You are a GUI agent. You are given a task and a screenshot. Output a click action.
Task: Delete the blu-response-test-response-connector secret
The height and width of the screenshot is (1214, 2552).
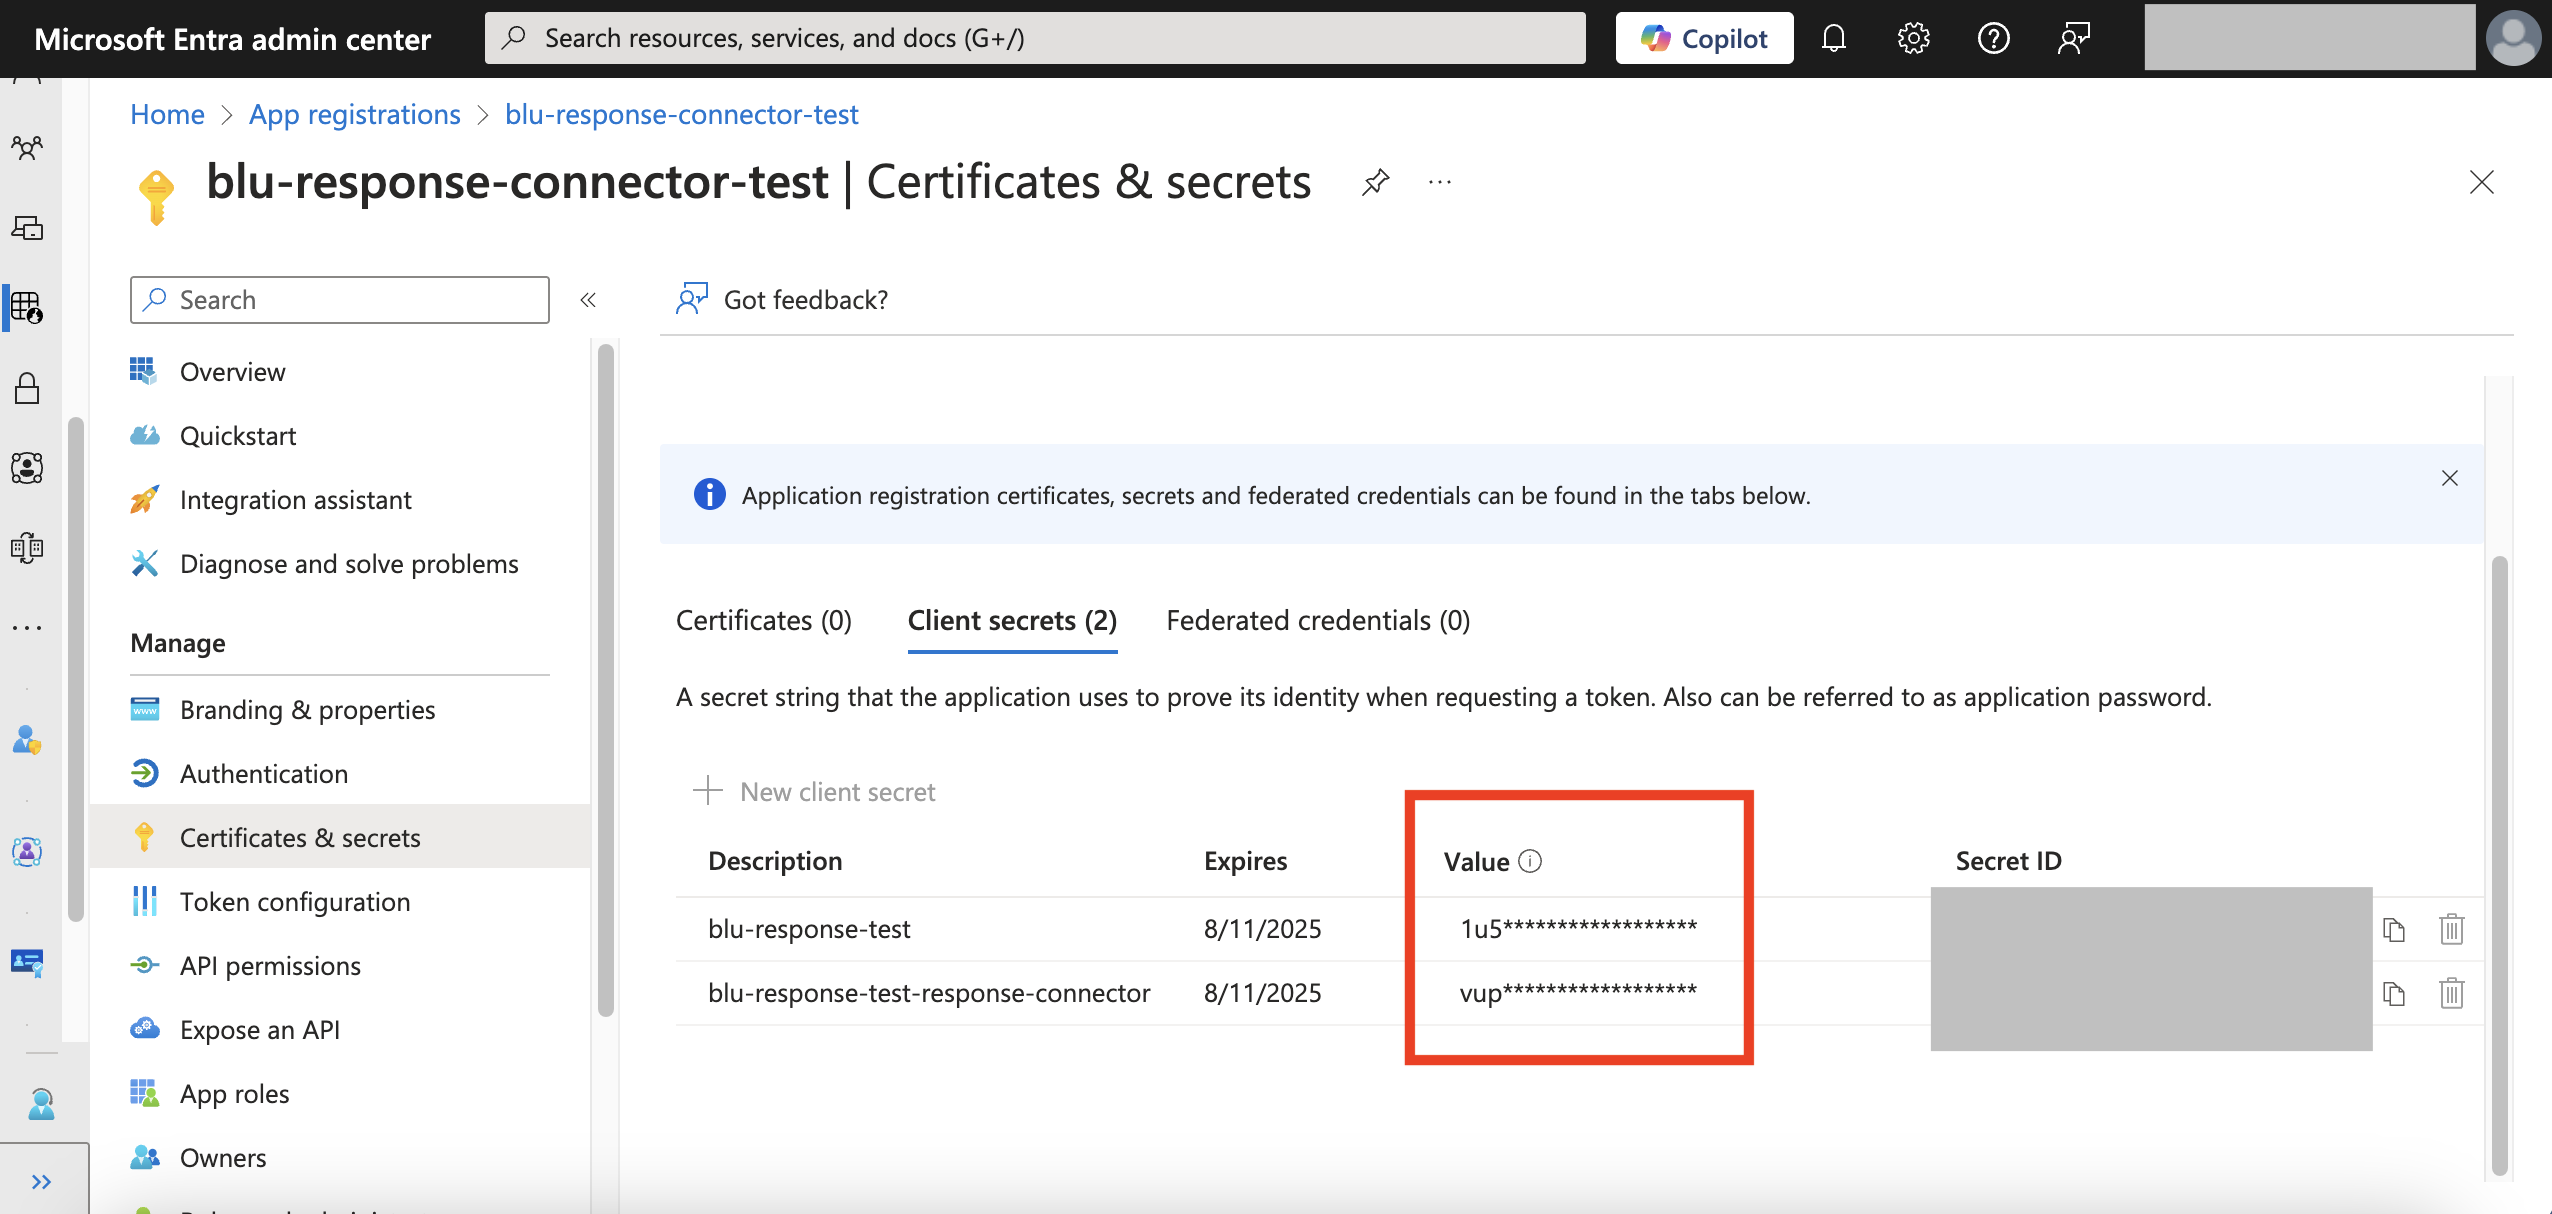[x=2451, y=994]
